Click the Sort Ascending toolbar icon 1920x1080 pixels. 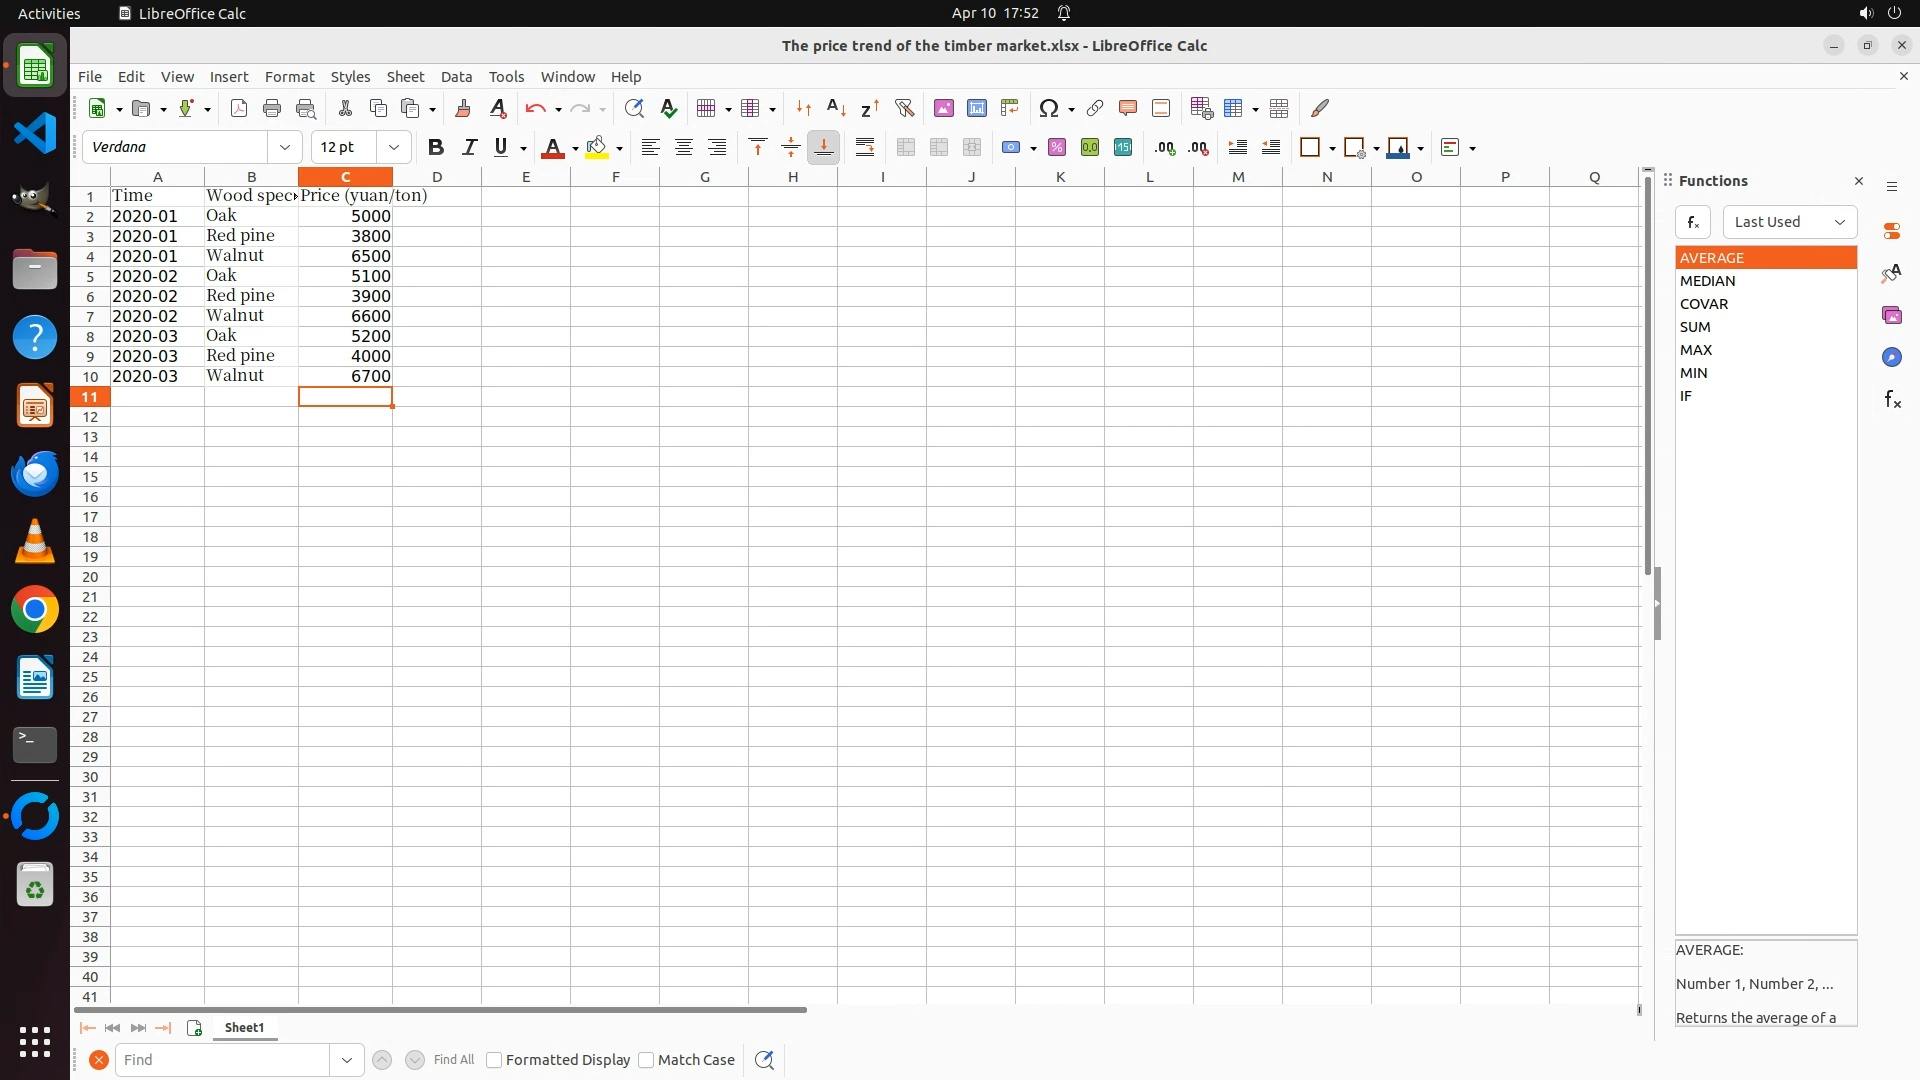pos(836,108)
